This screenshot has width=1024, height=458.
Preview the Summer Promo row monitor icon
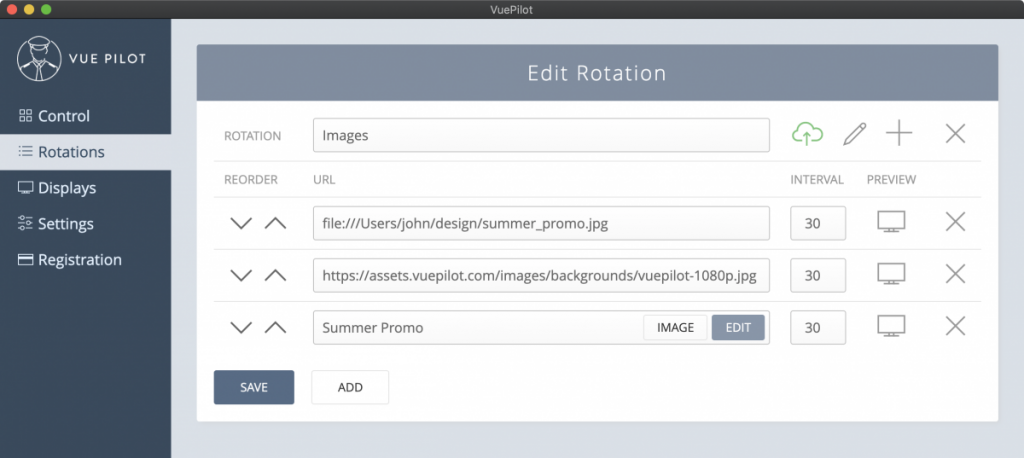point(891,326)
